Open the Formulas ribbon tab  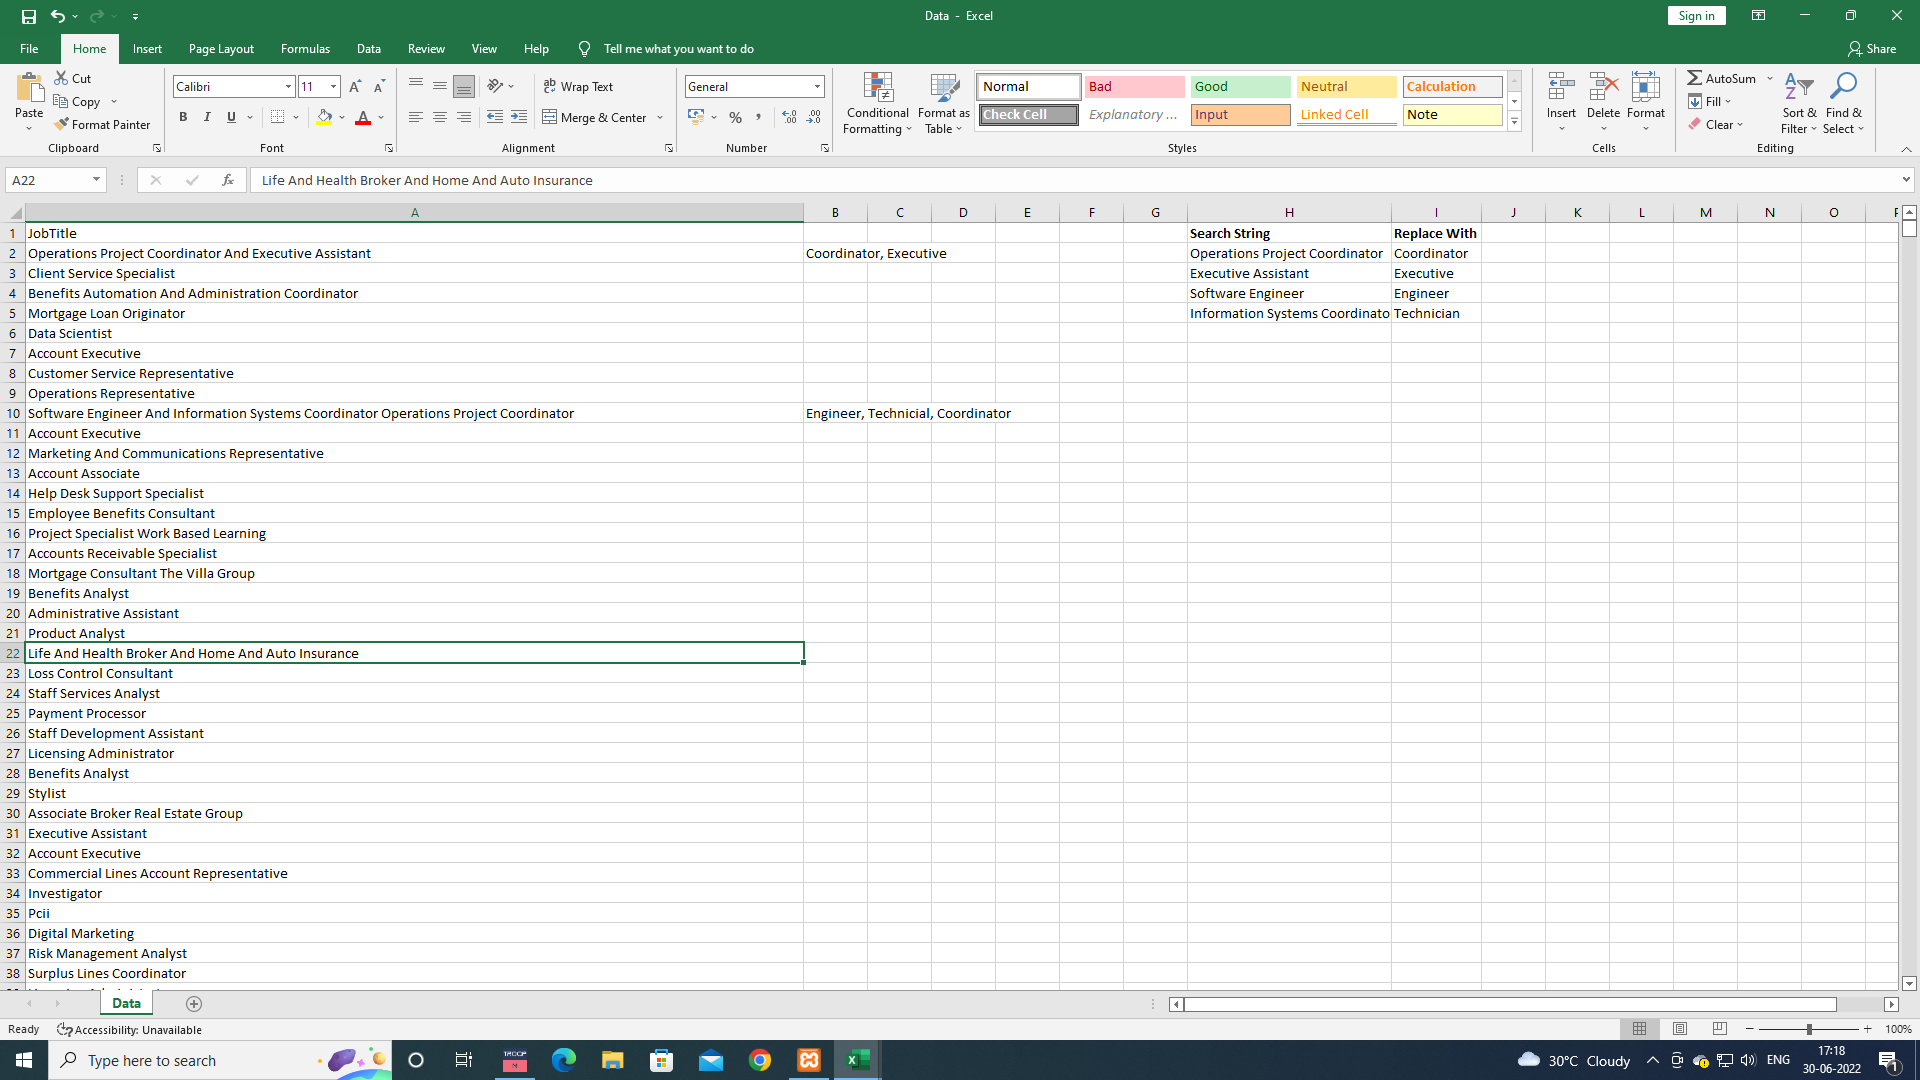pyautogui.click(x=305, y=48)
